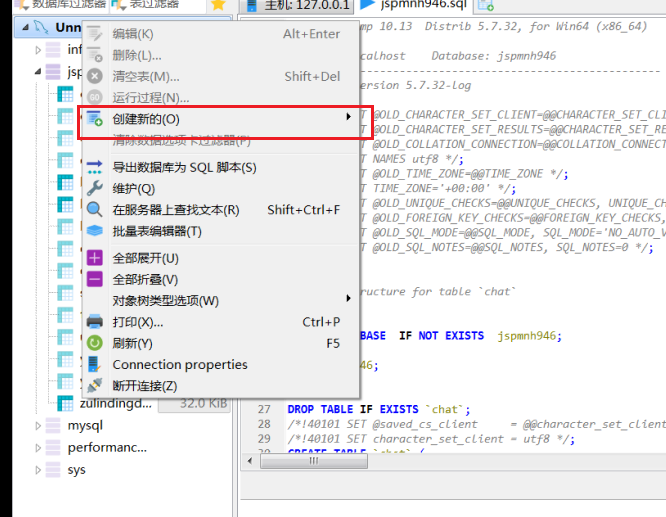Click the submenu arrow on 对象树类型选项(W)

tap(348, 298)
